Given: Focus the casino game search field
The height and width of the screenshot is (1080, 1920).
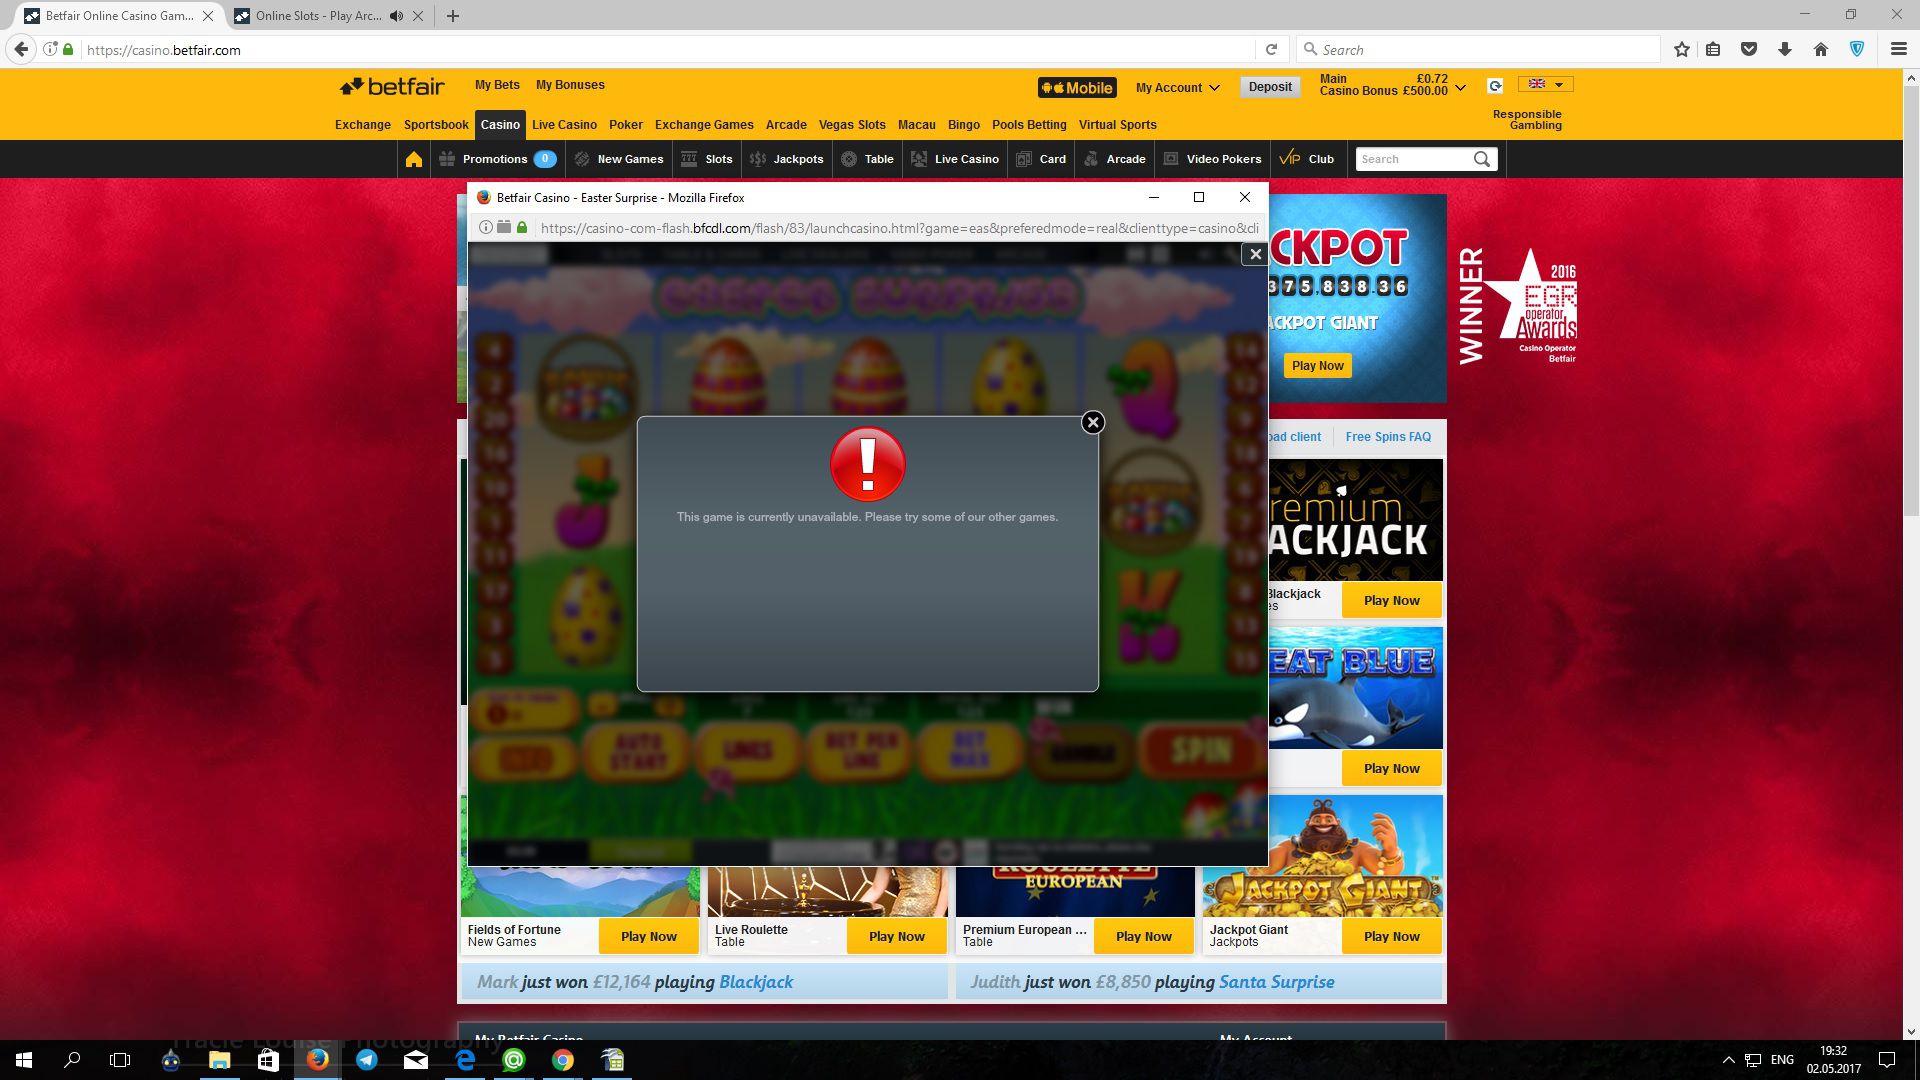Looking at the screenshot, I should coord(1413,159).
